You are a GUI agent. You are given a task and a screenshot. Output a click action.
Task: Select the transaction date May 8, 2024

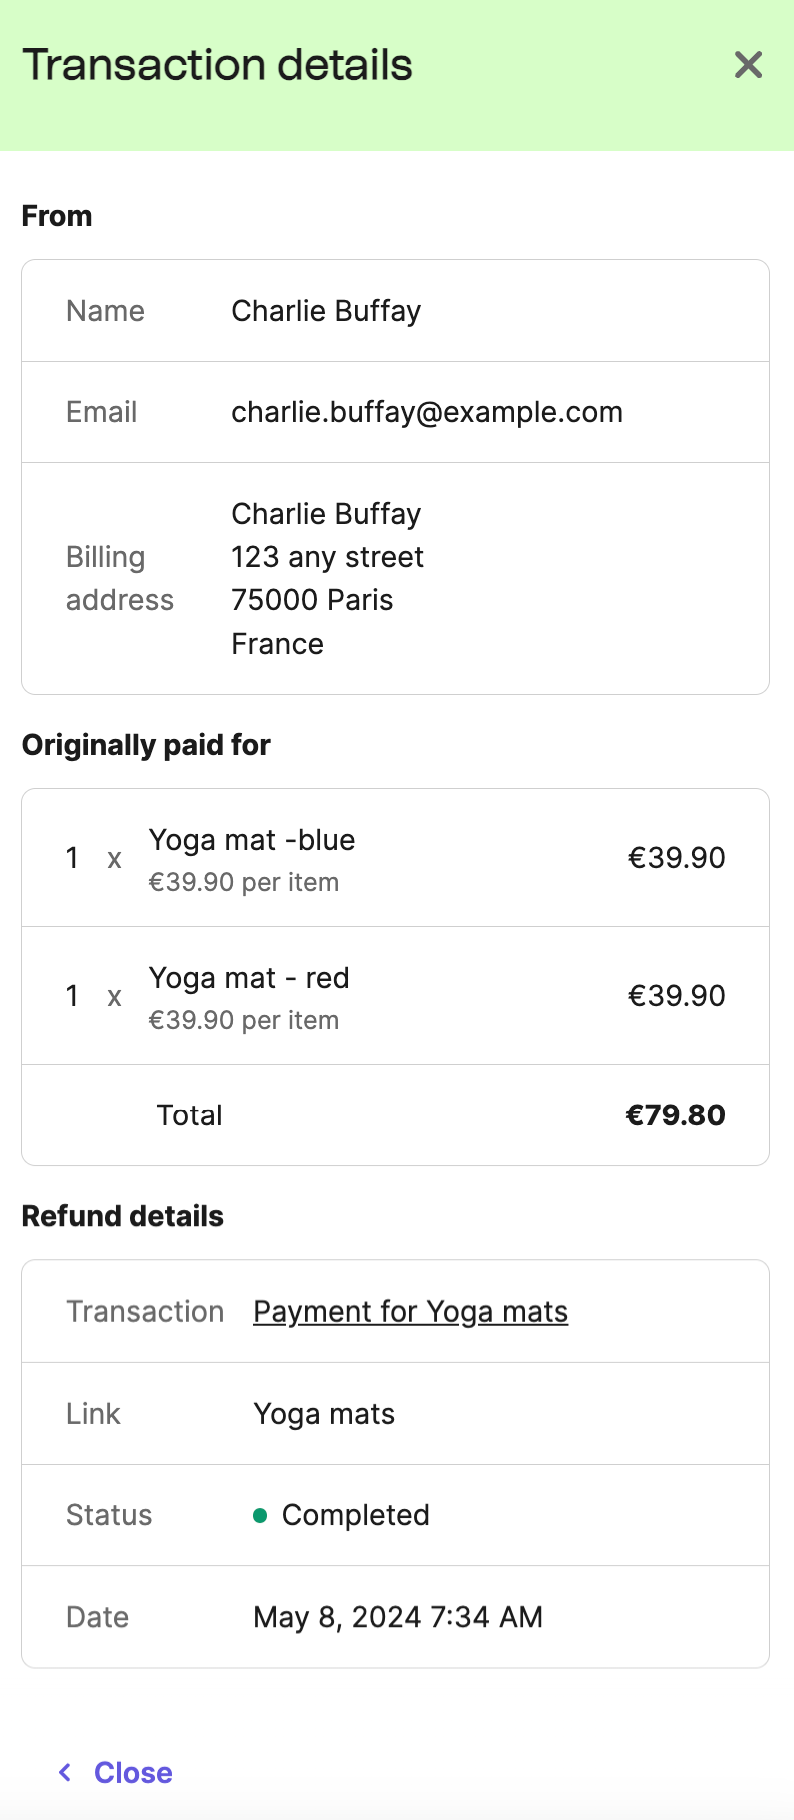(397, 1616)
